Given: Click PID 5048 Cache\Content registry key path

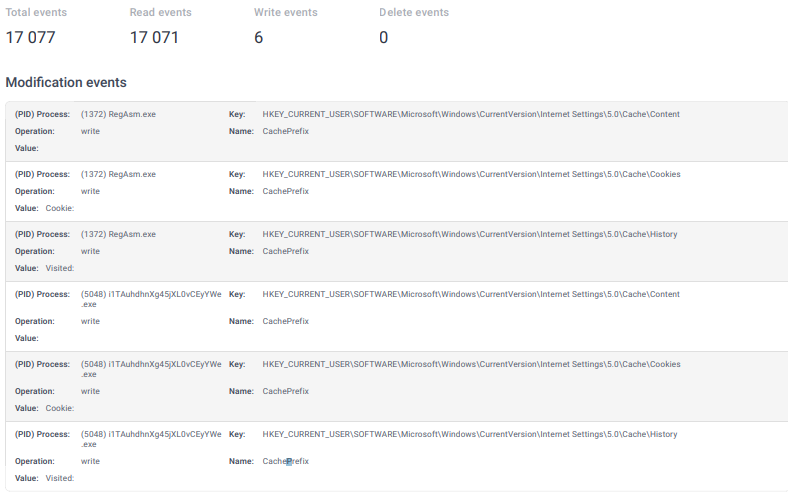Looking at the screenshot, I should pos(471,294).
